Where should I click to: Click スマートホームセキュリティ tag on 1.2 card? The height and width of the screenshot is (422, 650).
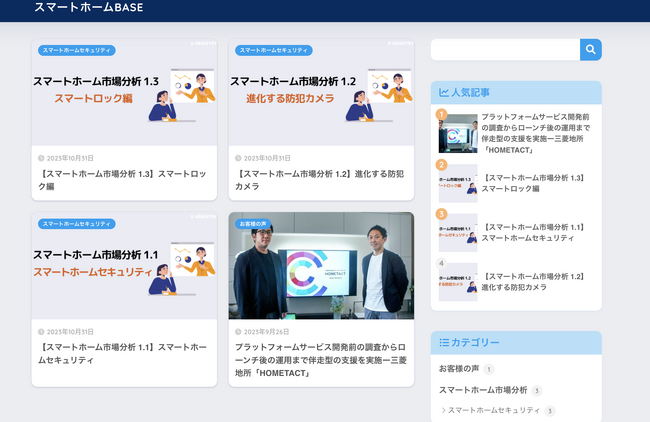pos(274,50)
